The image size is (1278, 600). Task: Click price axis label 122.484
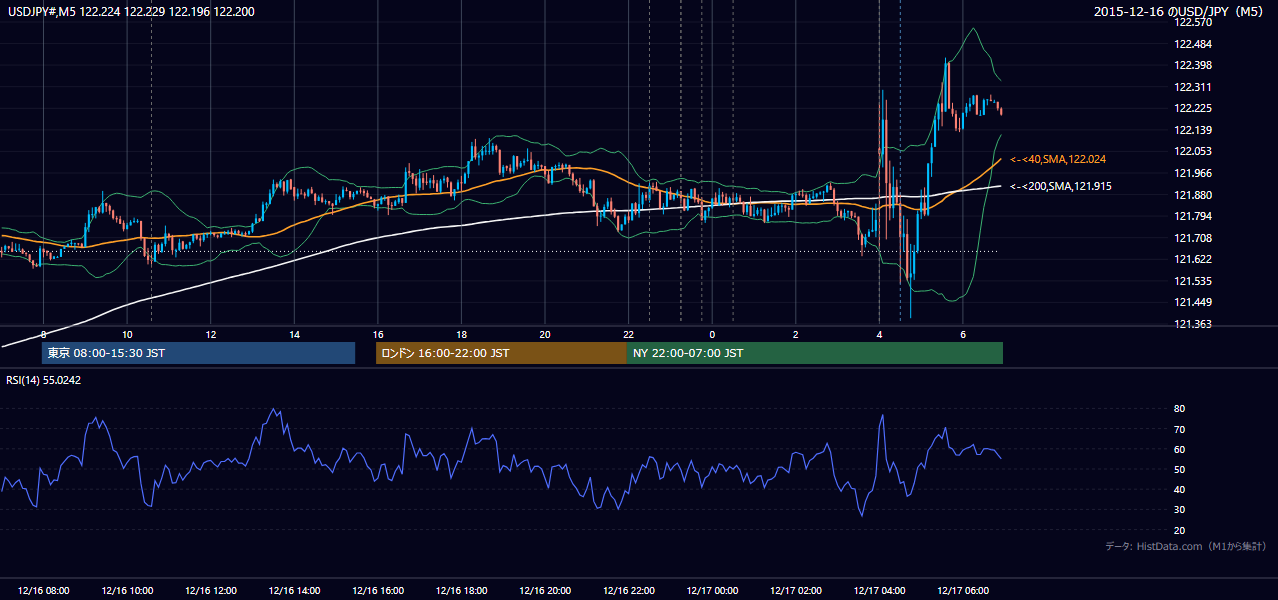click(1192, 44)
